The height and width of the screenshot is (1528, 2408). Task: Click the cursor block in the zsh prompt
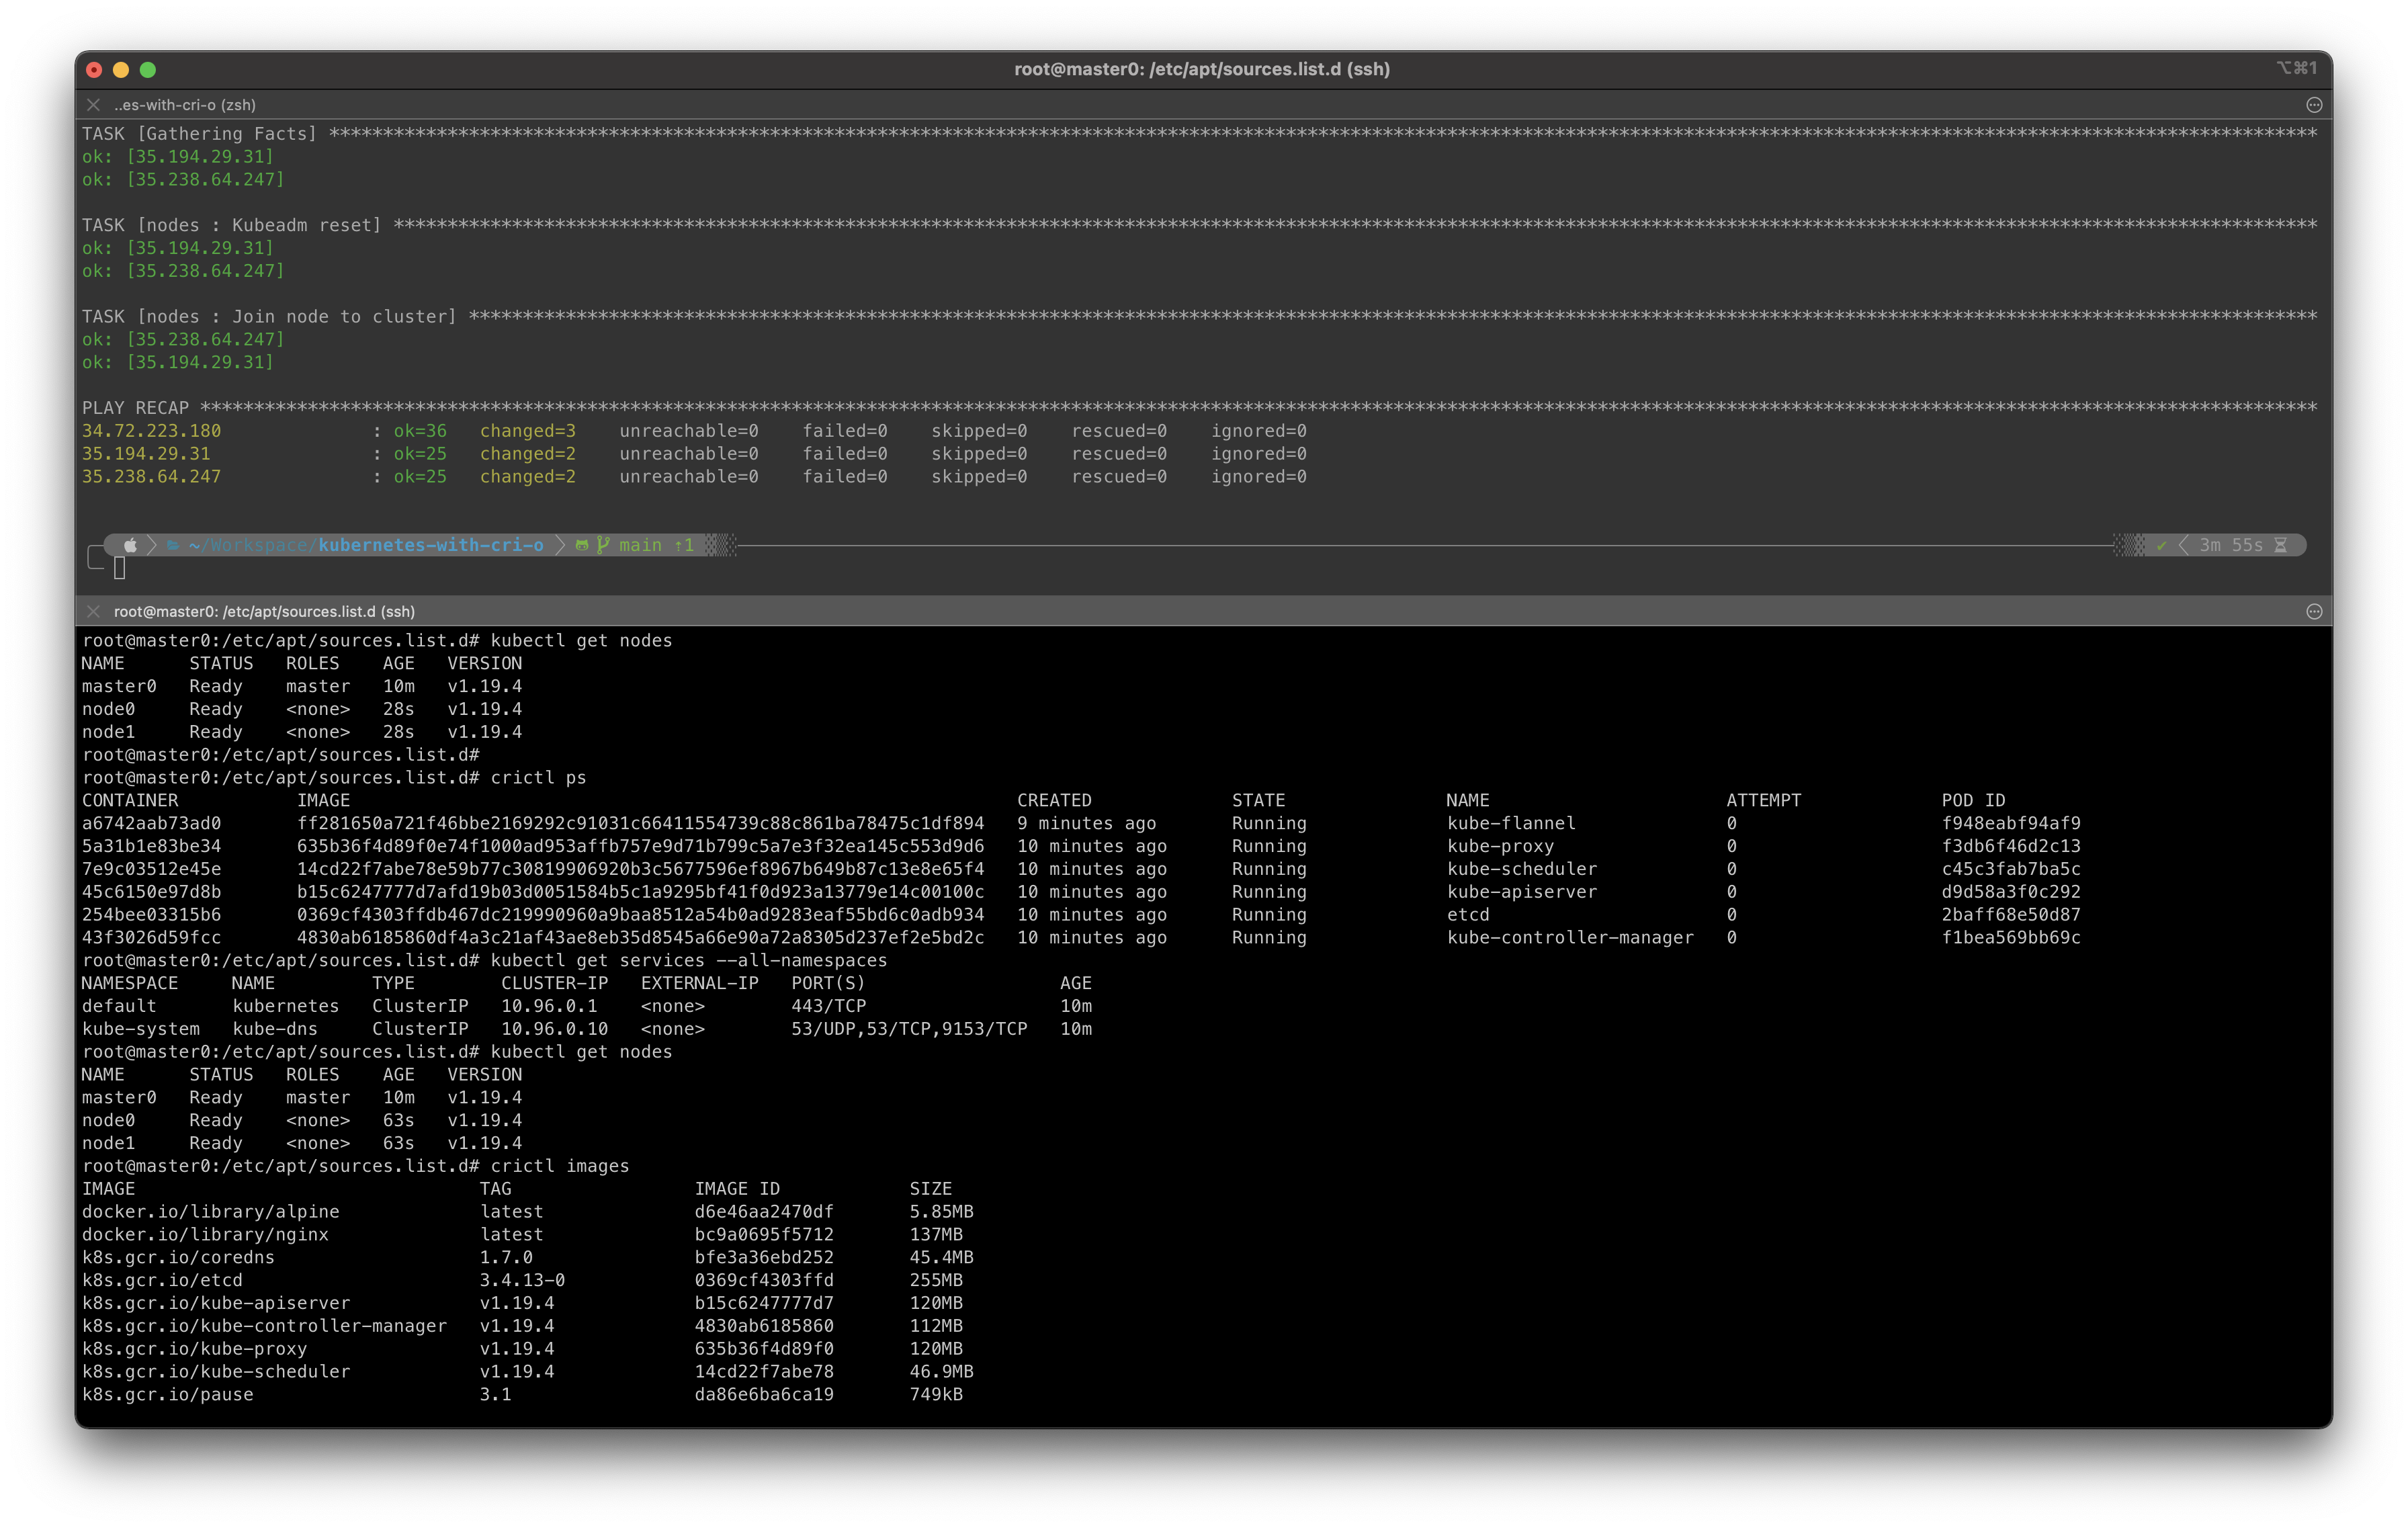120,568
